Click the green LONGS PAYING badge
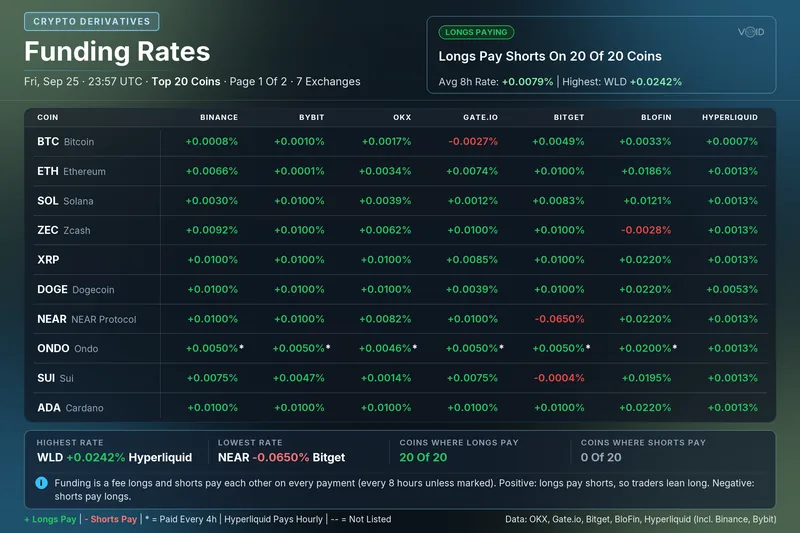This screenshot has height=533, width=800. (x=476, y=32)
